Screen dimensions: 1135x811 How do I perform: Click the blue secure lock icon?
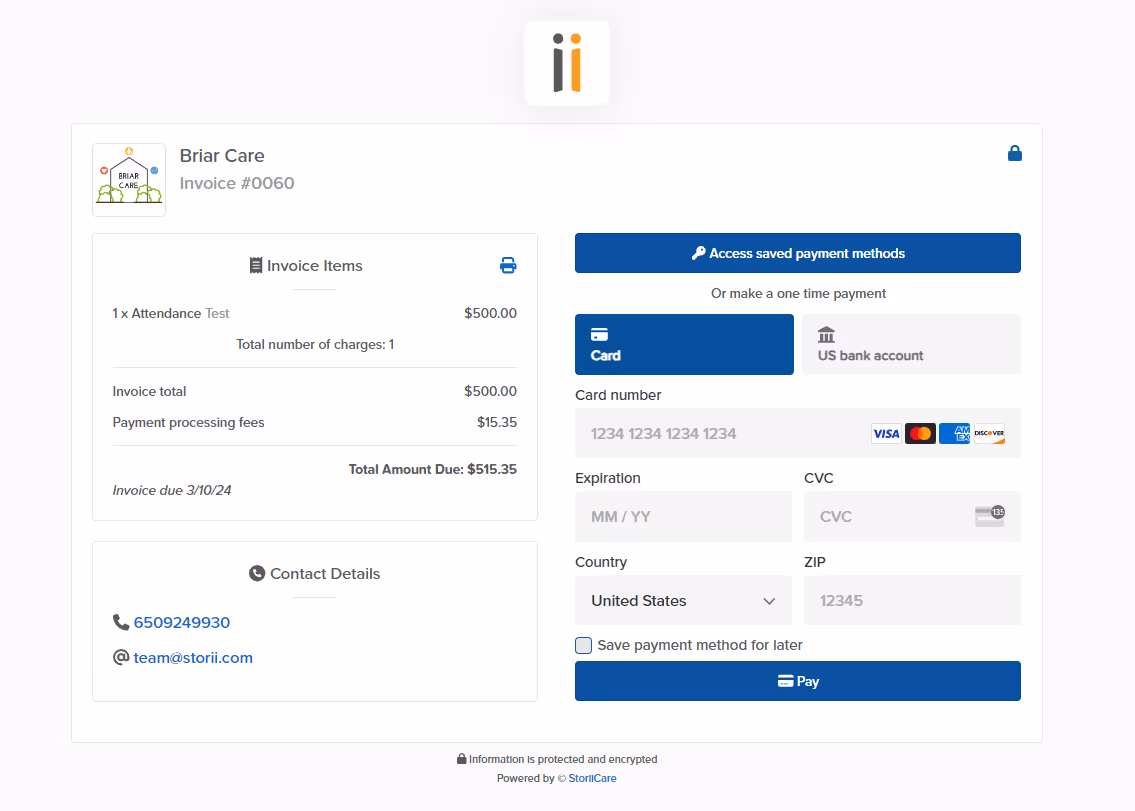[1015, 154]
